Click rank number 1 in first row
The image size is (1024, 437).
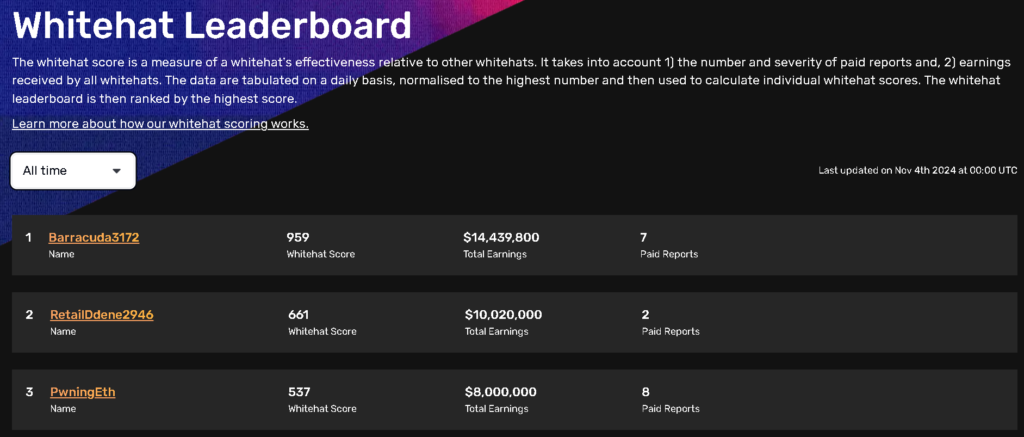[x=29, y=238]
